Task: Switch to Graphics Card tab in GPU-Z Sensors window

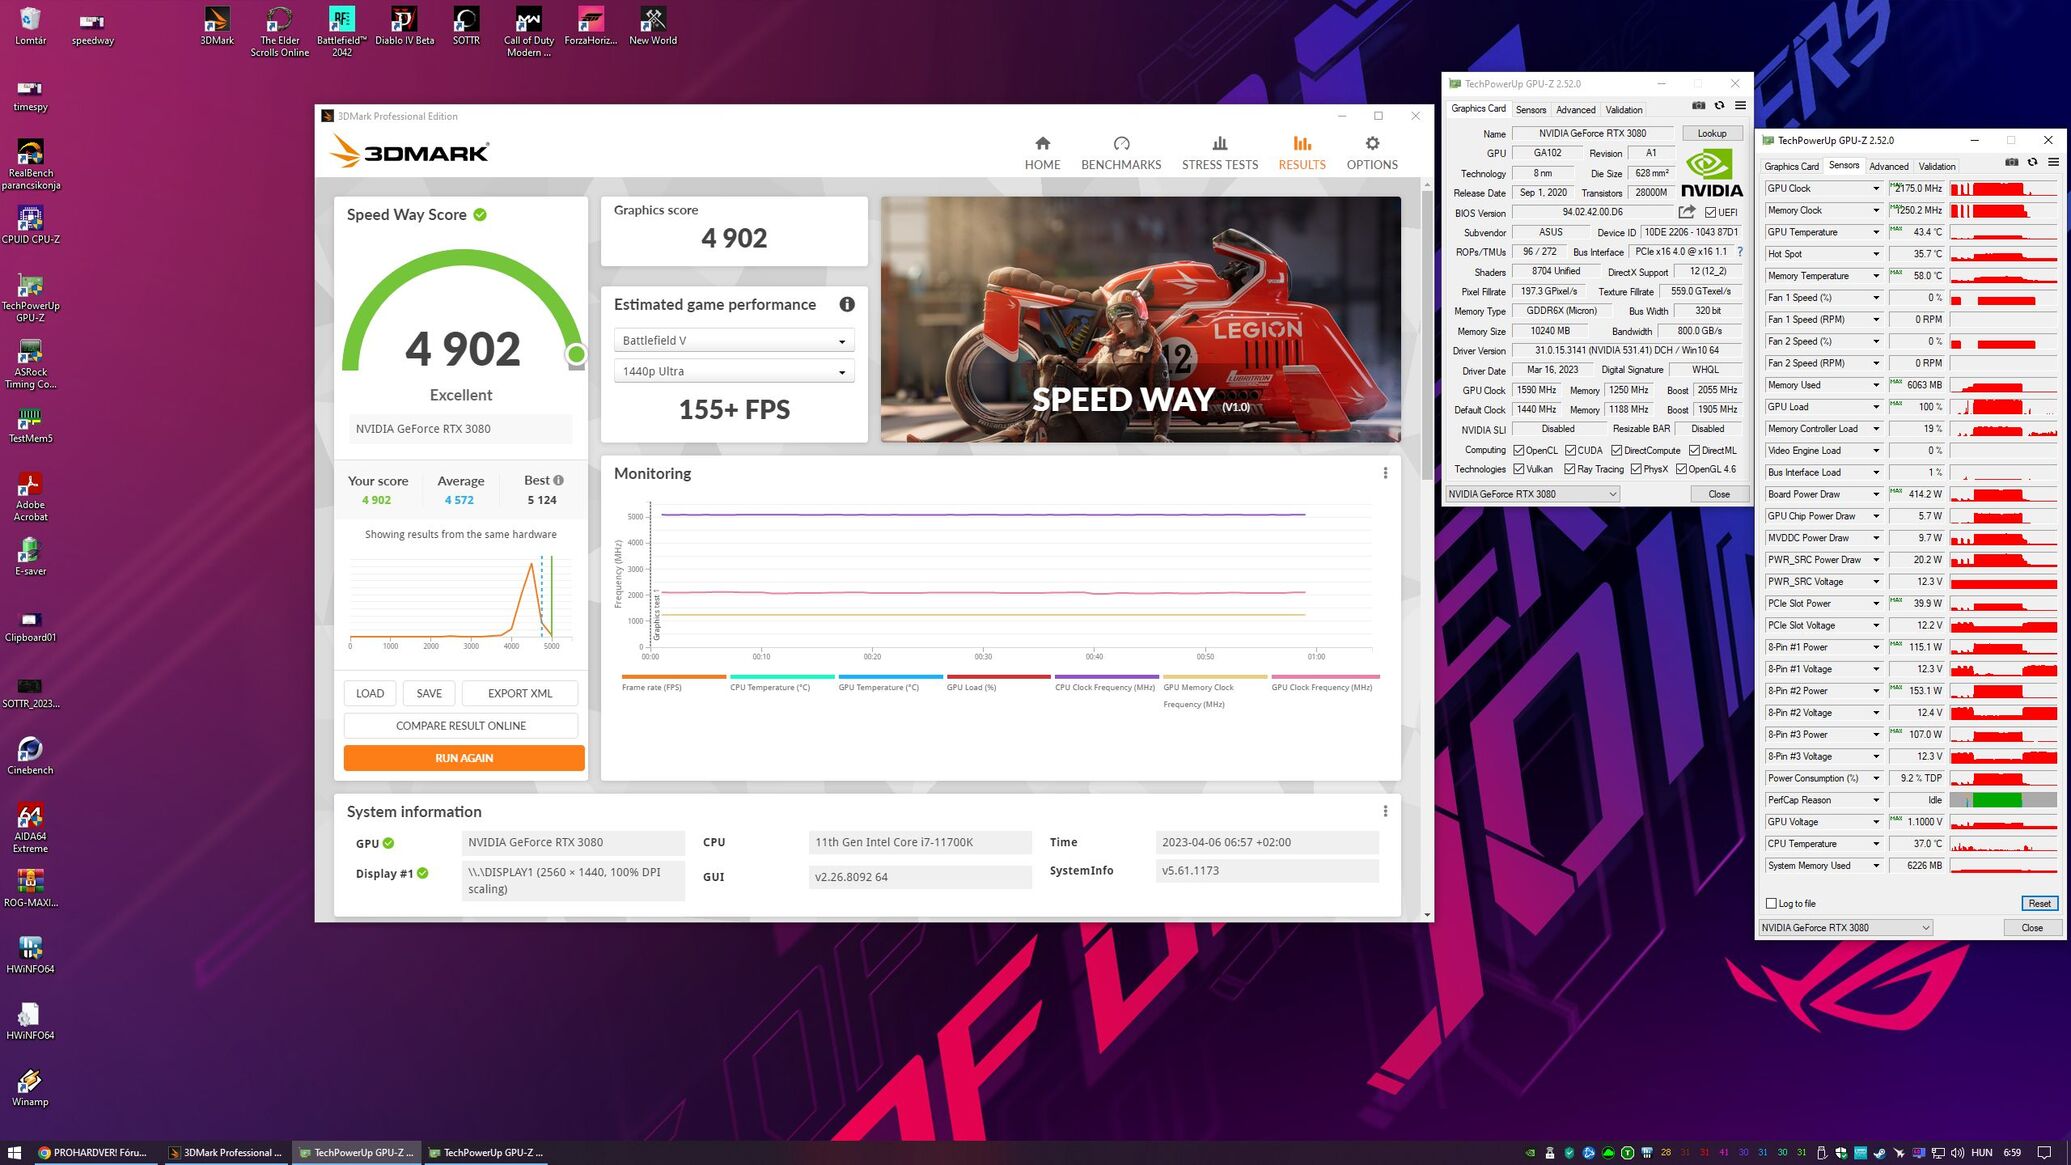Action: click(1791, 167)
